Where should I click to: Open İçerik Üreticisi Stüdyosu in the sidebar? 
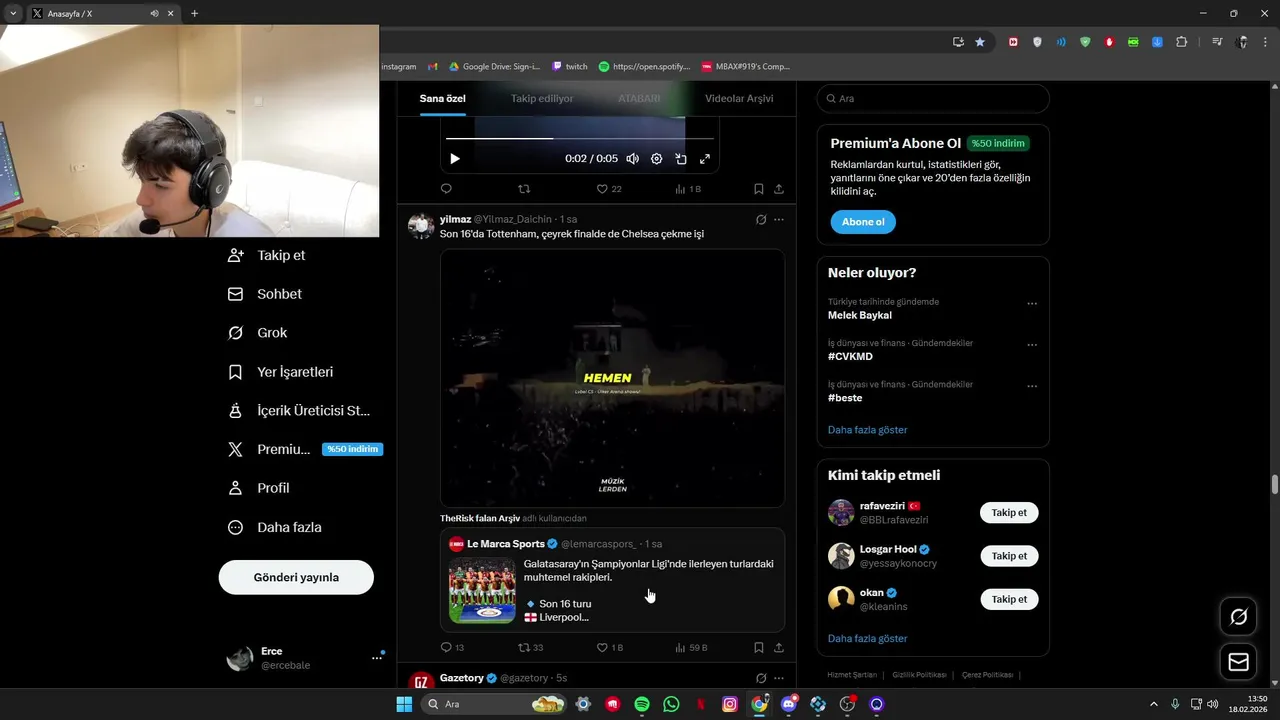(299, 411)
